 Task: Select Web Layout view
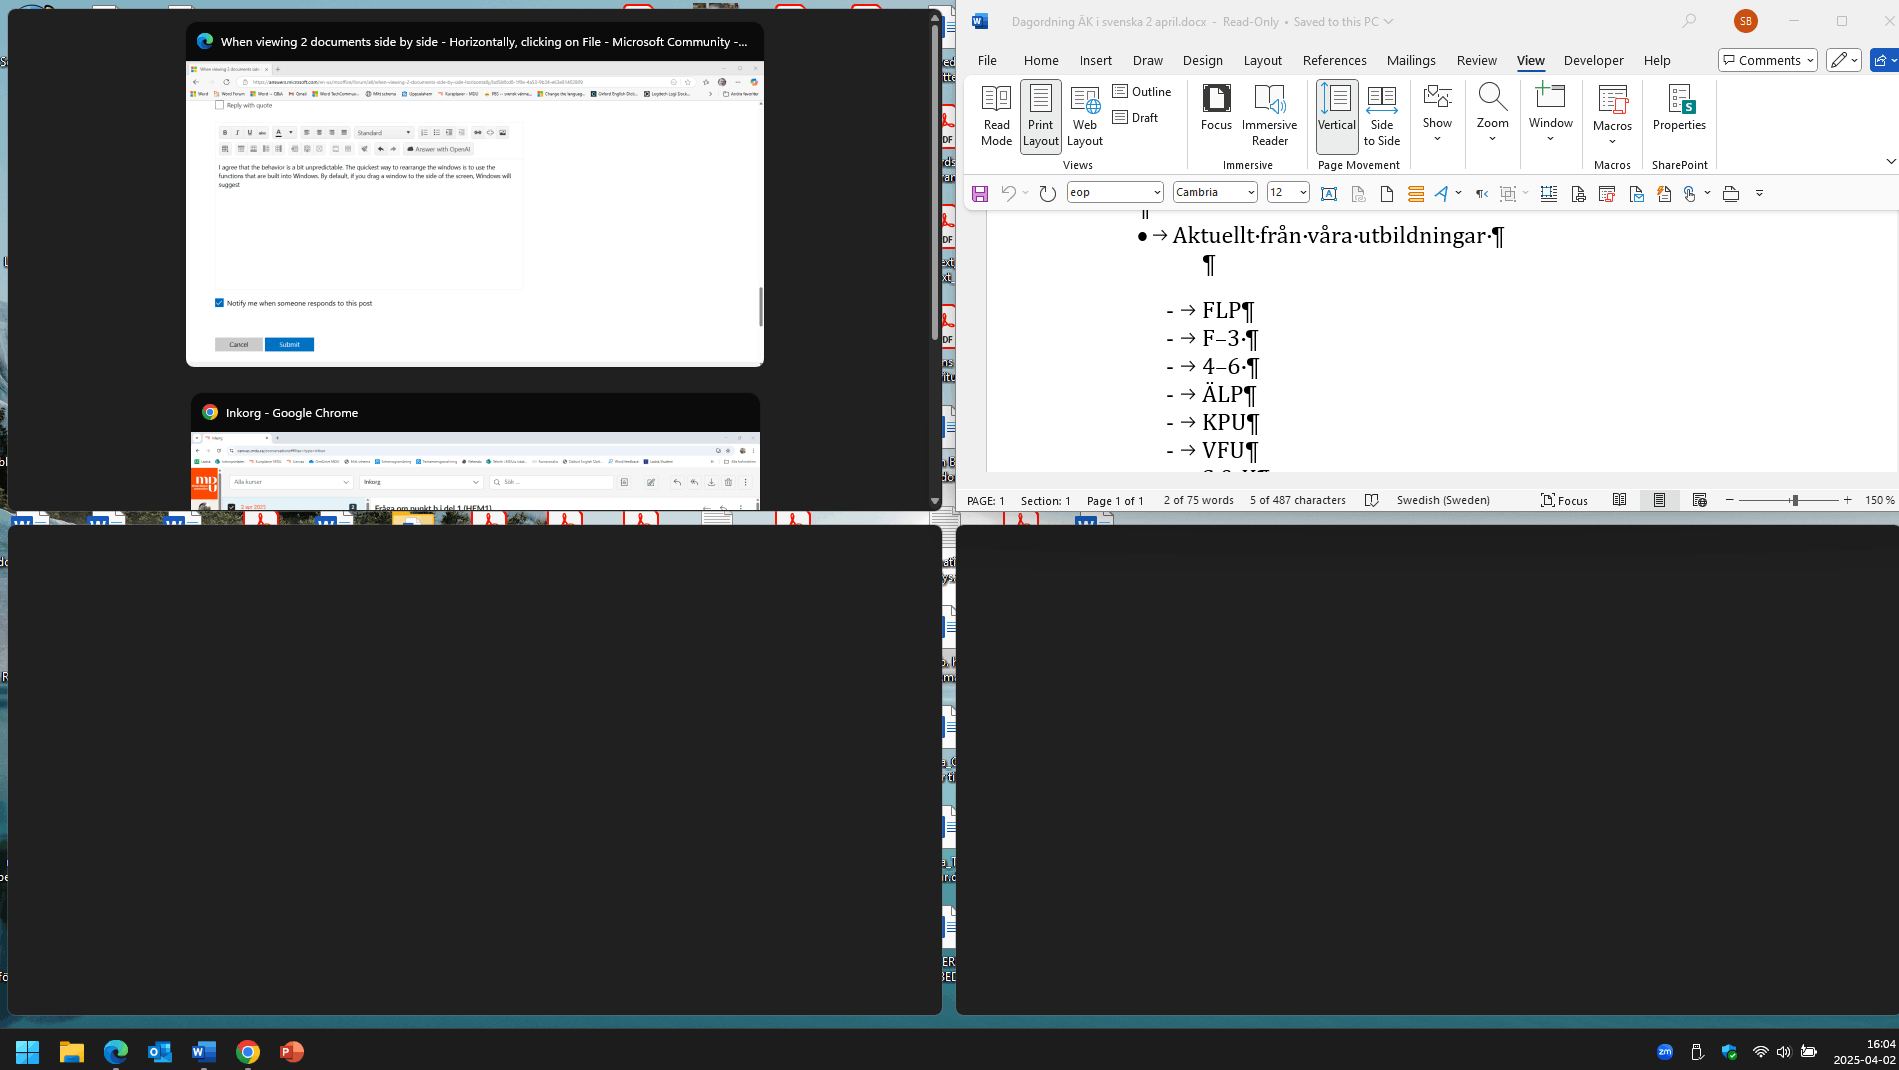click(x=1084, y=115)
